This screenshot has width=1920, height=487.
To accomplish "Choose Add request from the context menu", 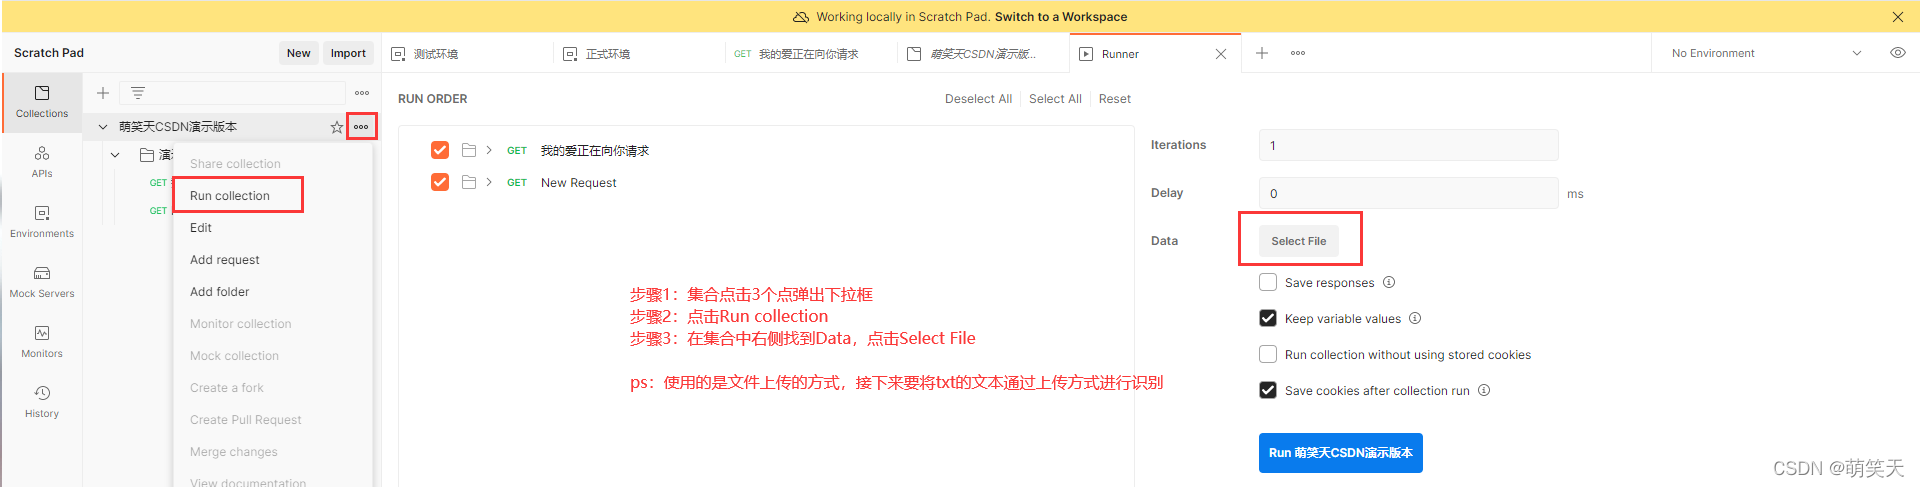I will coord(272,260).
